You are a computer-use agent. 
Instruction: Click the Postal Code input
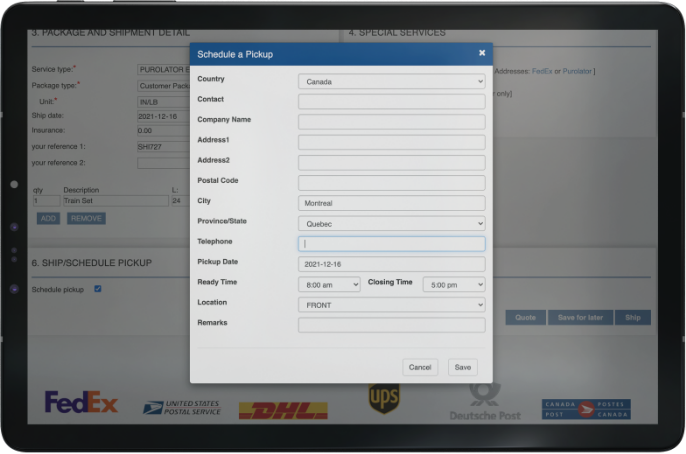point(391,182)
